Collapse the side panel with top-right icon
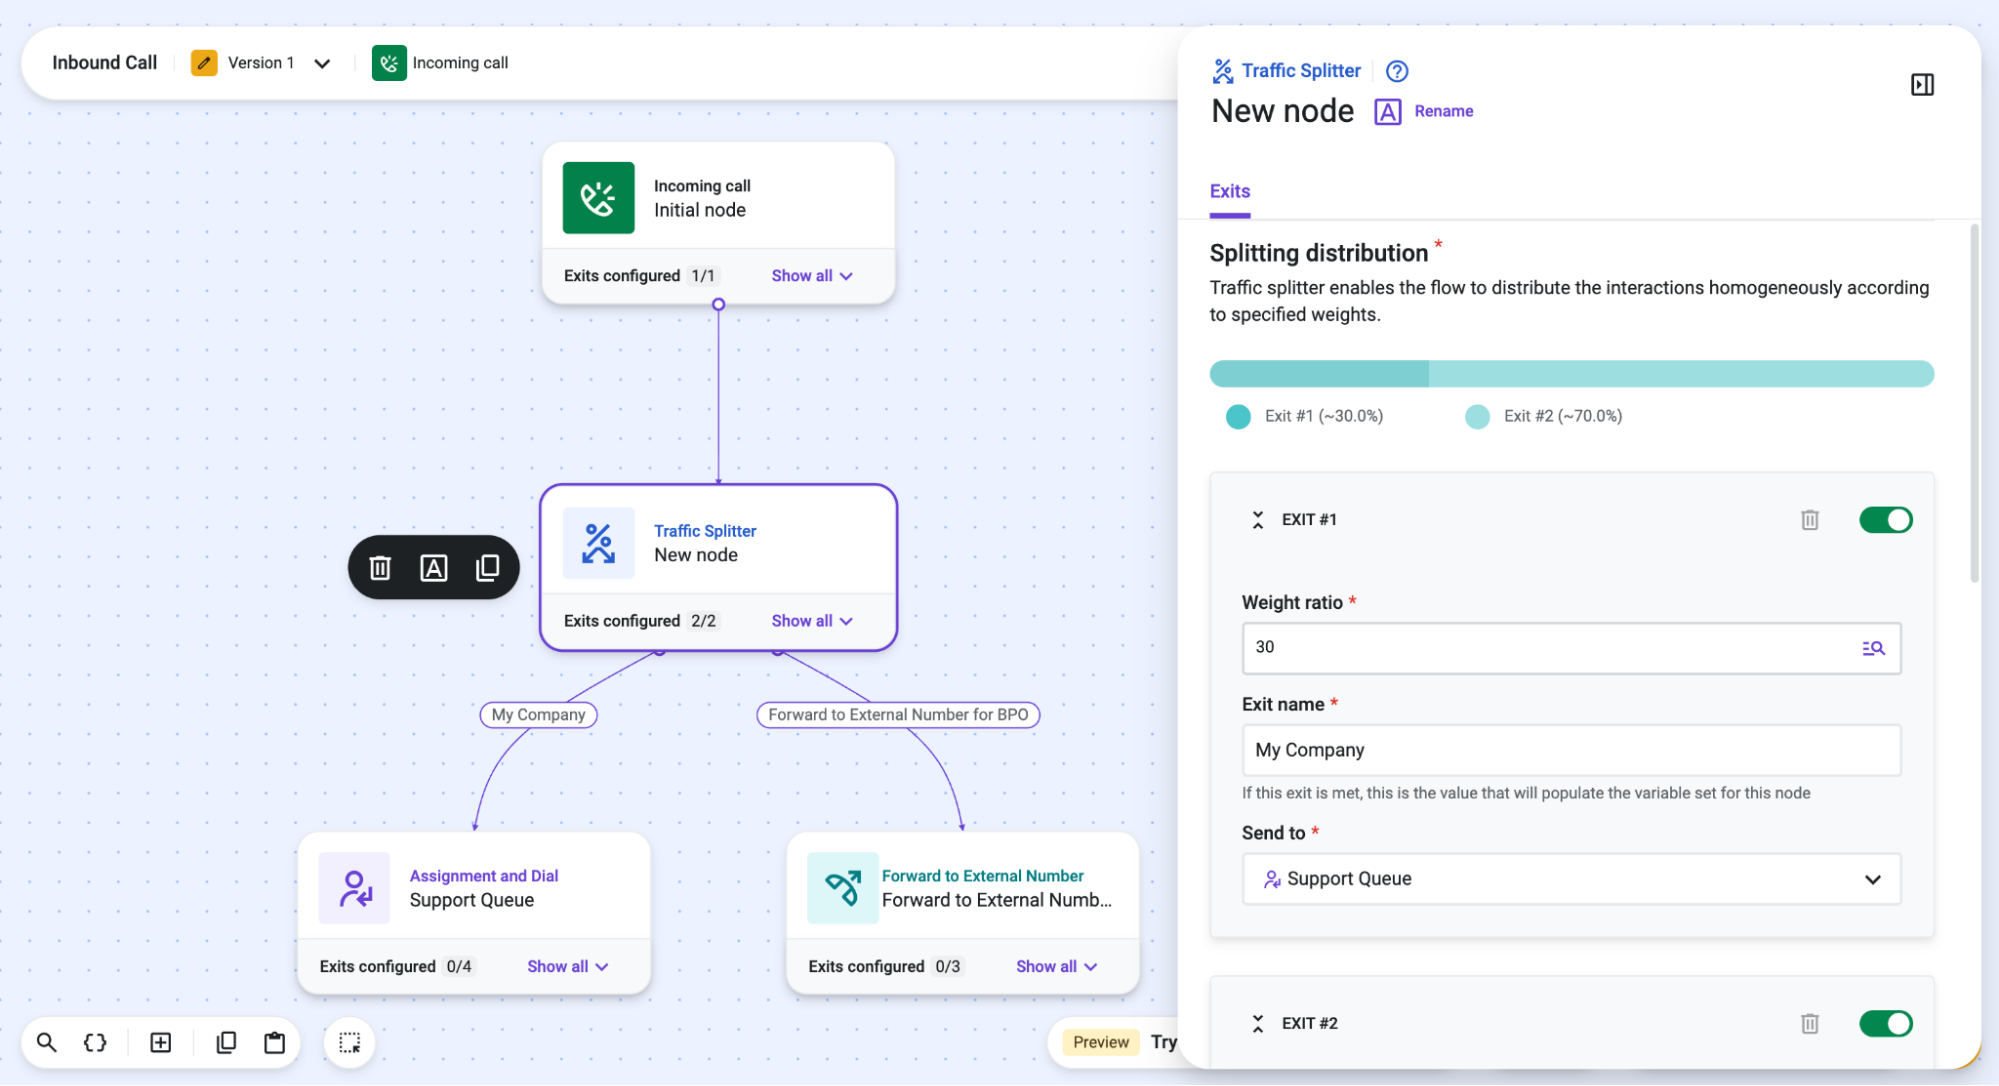Screen dimensions: 1999x1086 [1922, 85]
